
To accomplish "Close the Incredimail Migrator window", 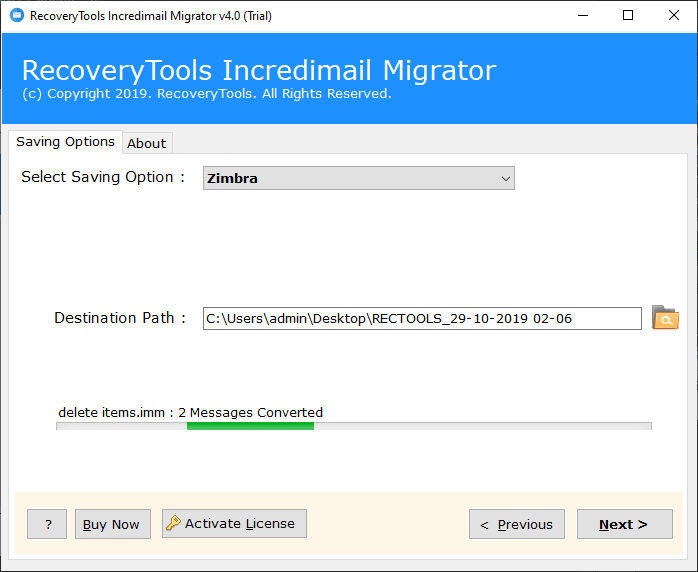I will click(674, 16).
